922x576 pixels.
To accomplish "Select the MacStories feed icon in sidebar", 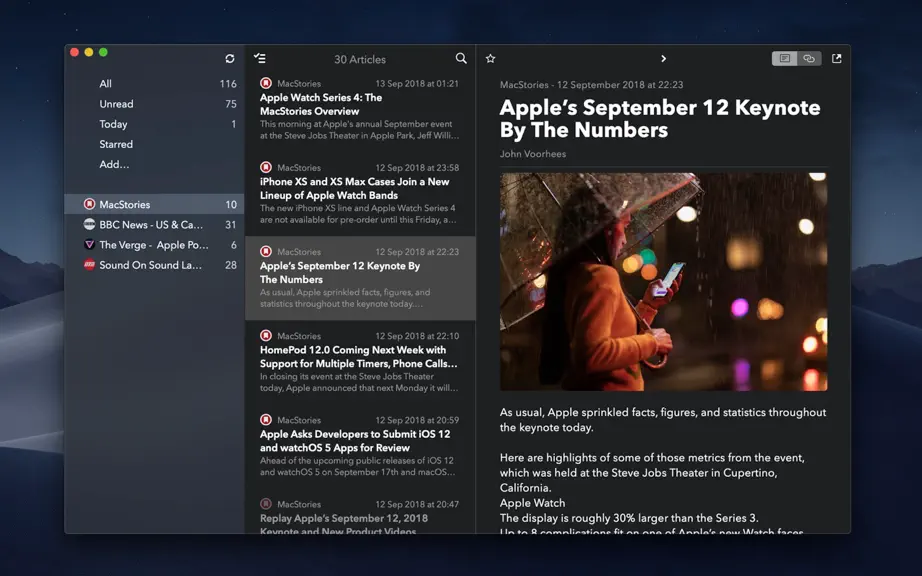I will pyautogui.click(x=89, y=204).
